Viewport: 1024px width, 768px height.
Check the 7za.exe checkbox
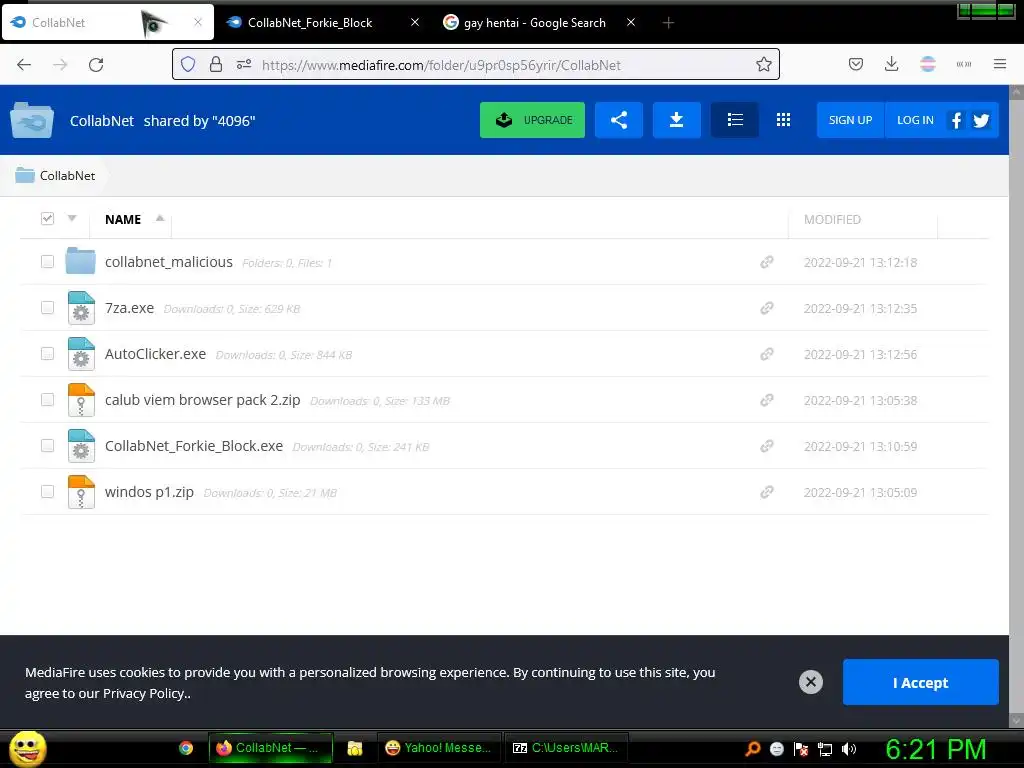click(x=47, y=308)
